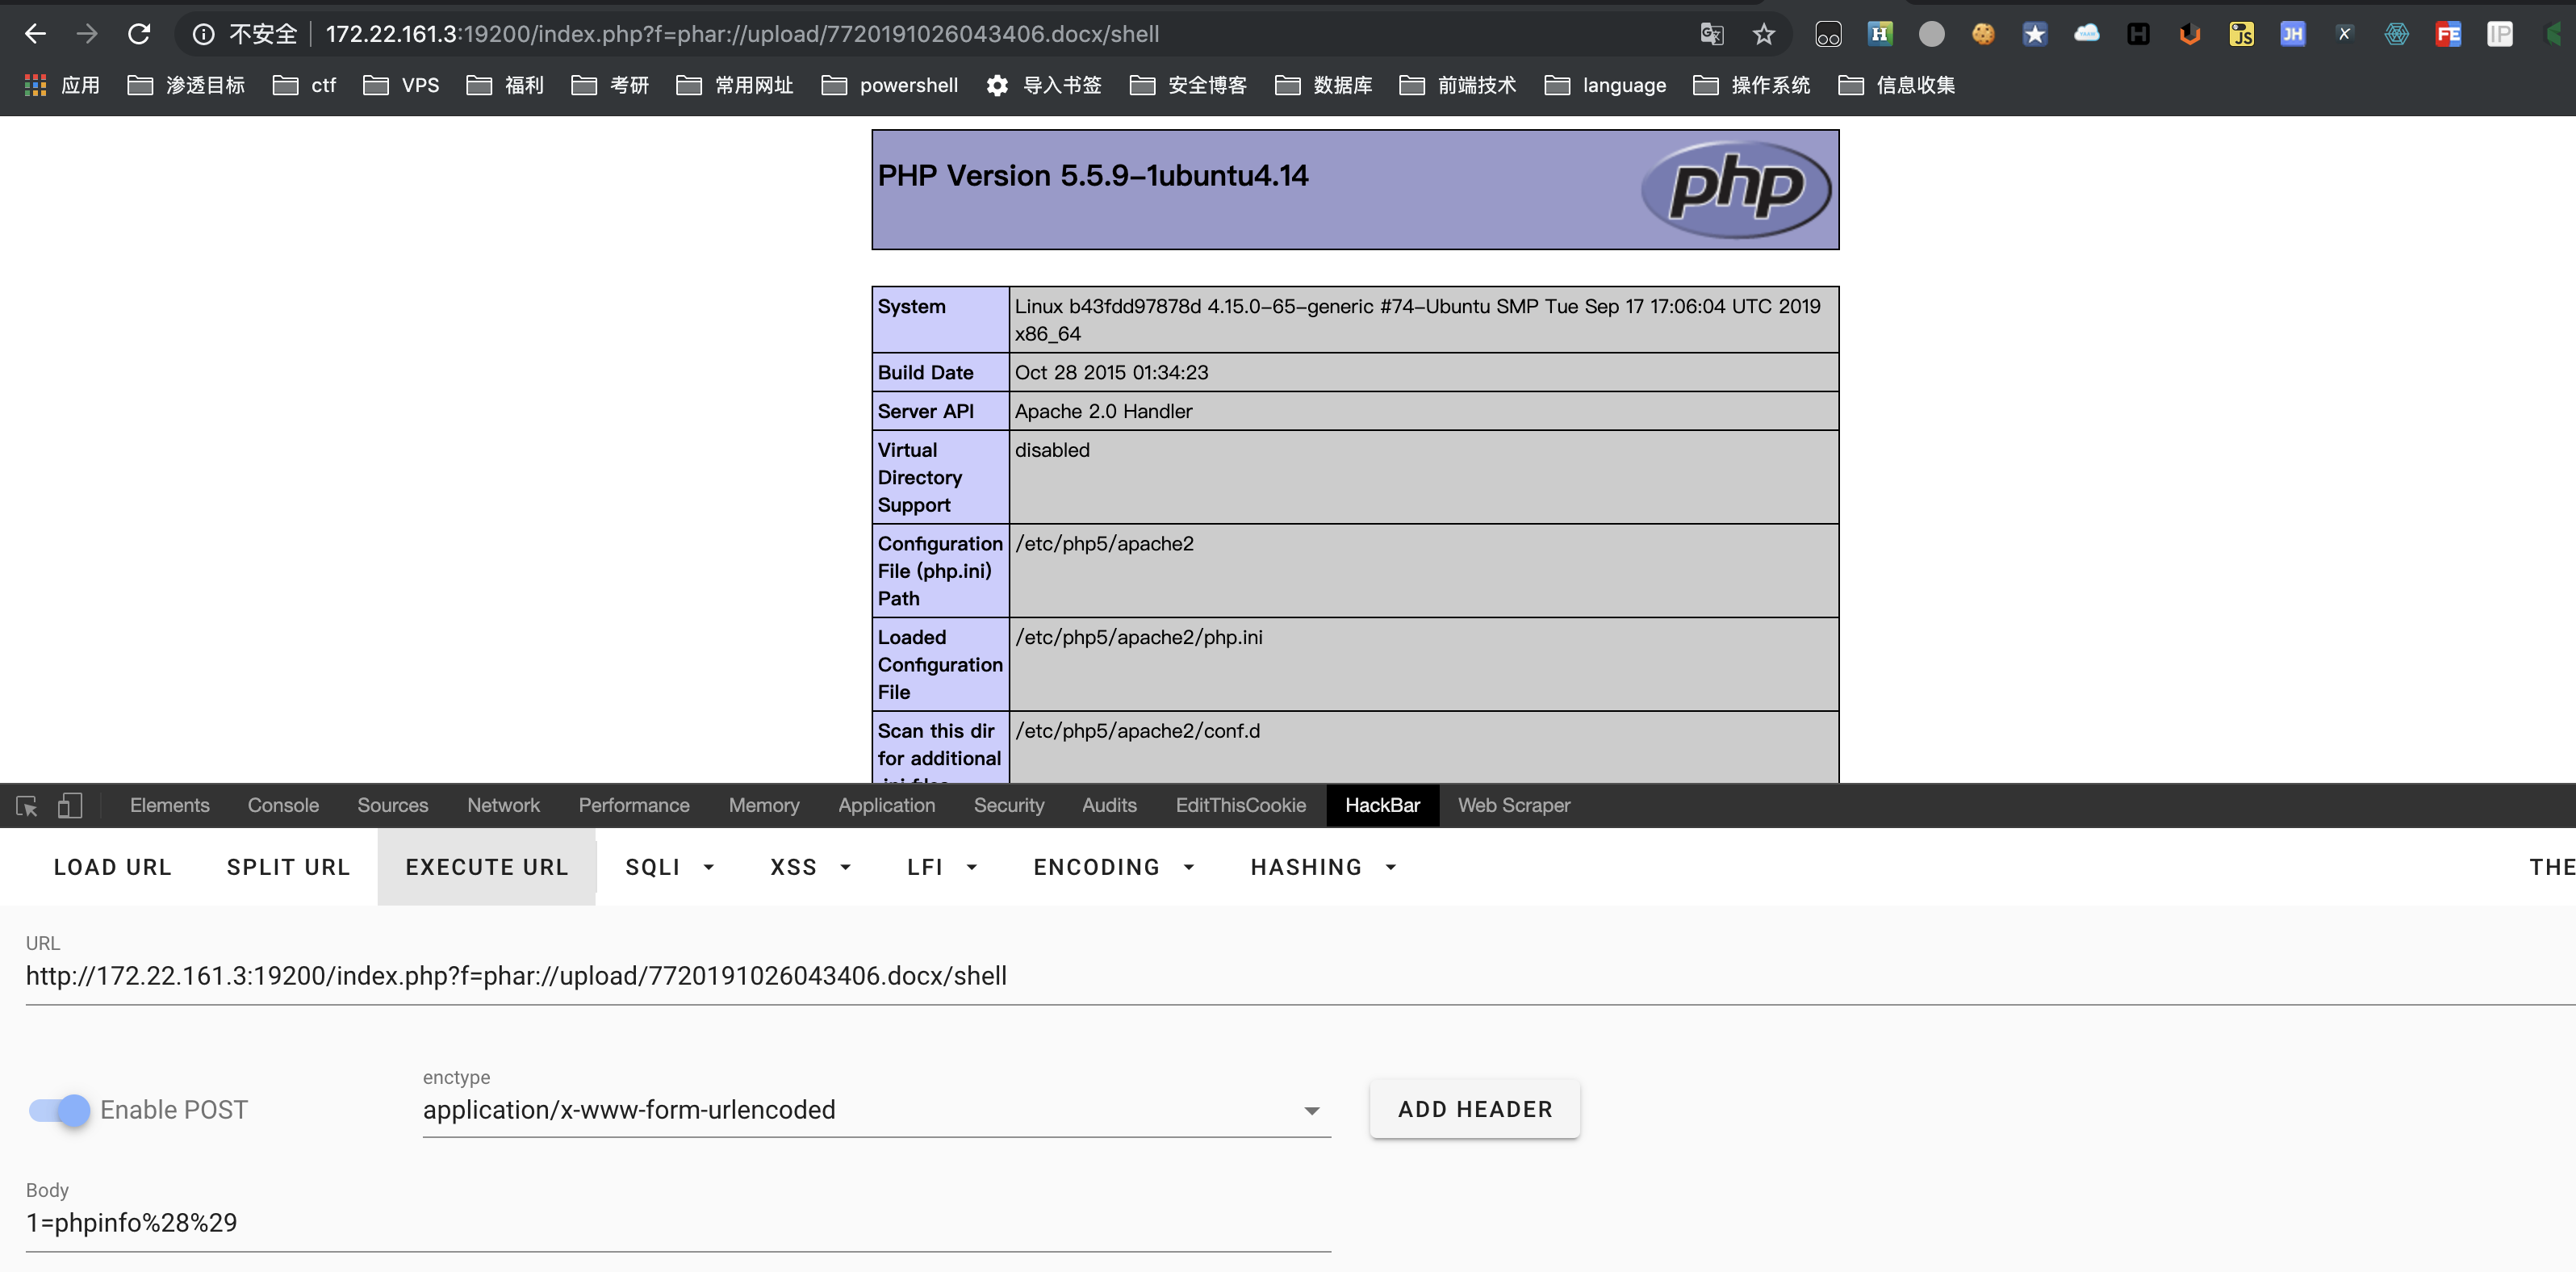Reload the current page
This screenshot has height=1272, width=2576.
pos(139,34)
